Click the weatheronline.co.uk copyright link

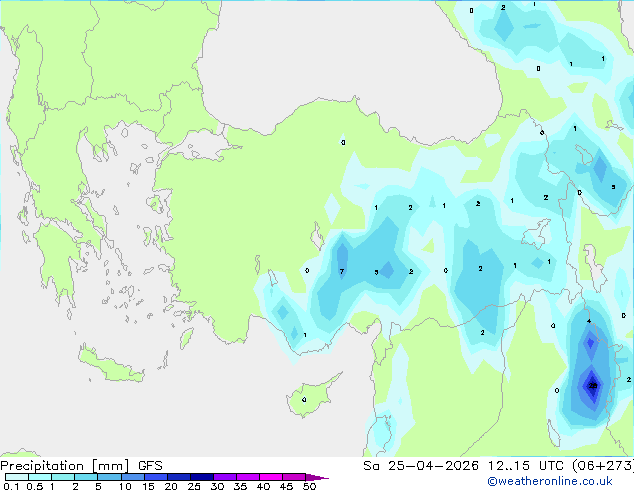pos(550,481)
